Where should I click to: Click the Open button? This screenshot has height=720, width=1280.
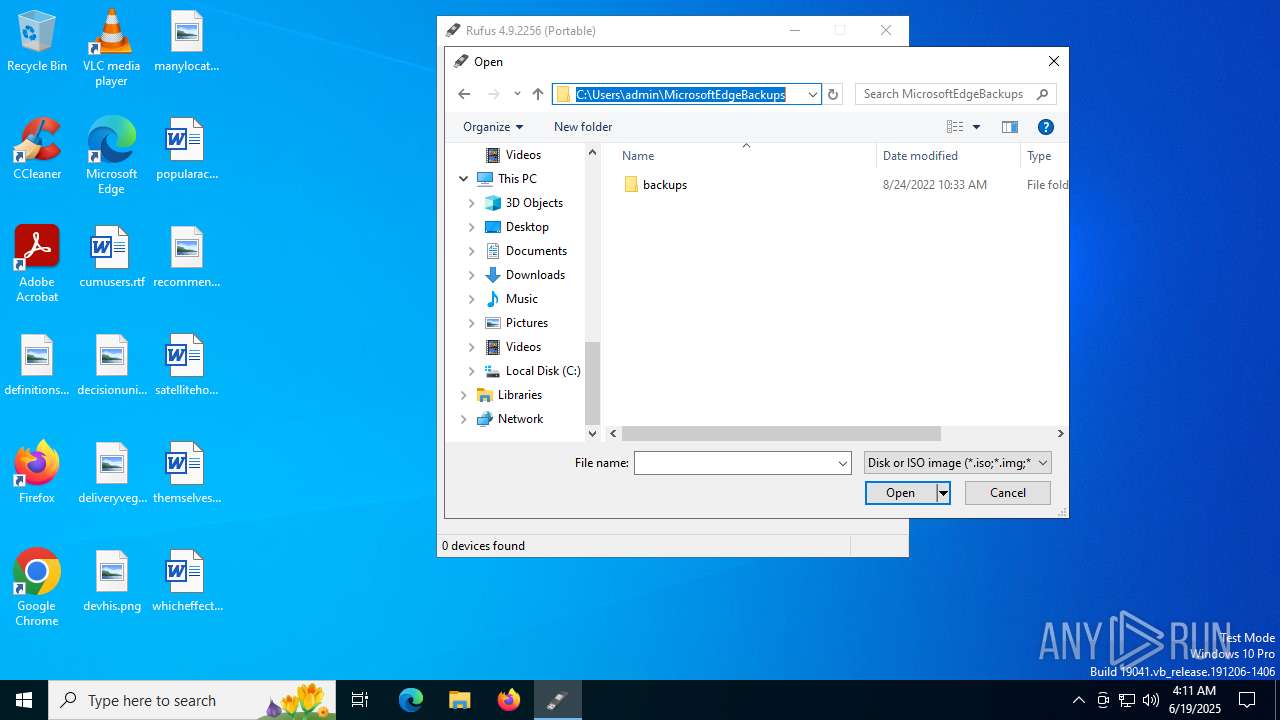900,493
